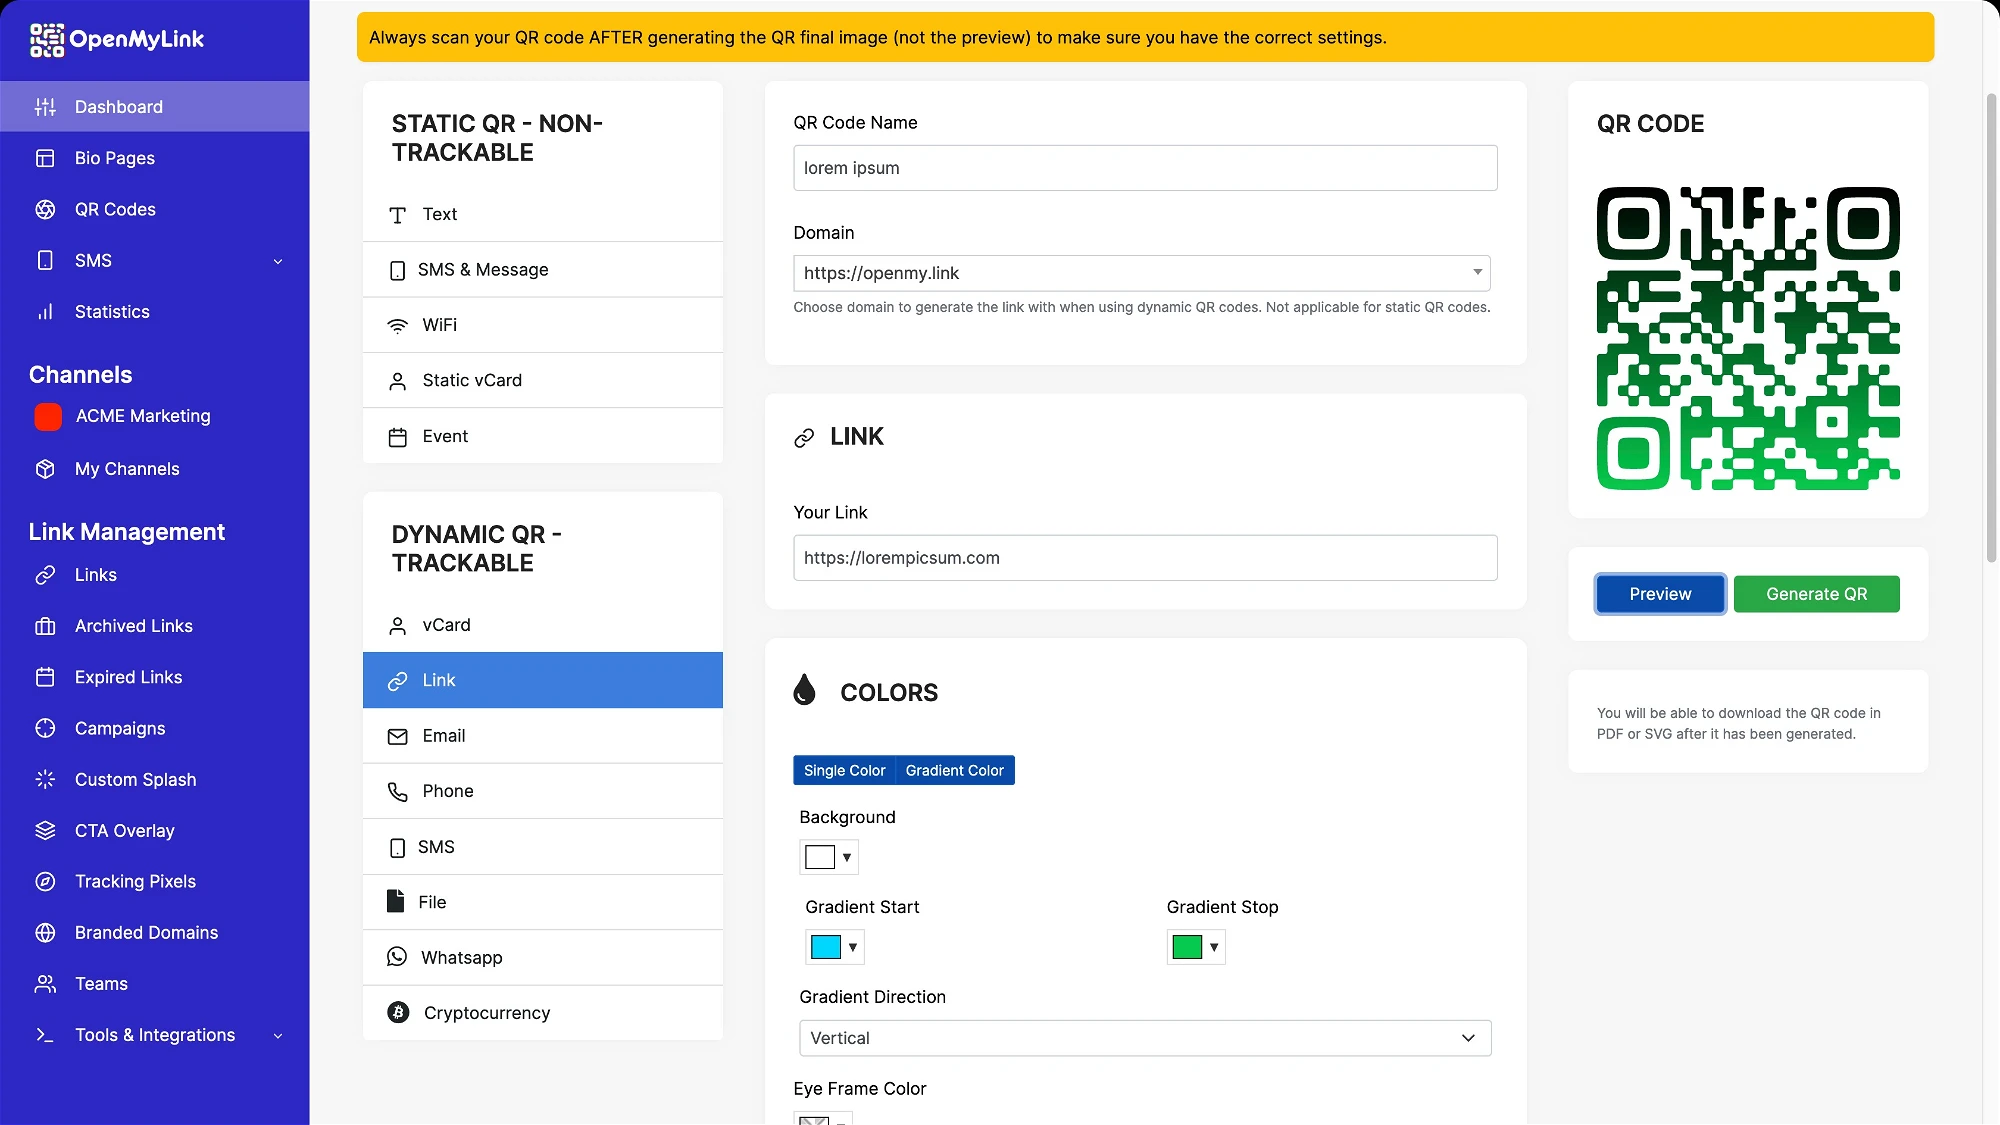Click the QR Codes sidebar icon
Screen dimensions: 2000x1125
pos(45,209)
